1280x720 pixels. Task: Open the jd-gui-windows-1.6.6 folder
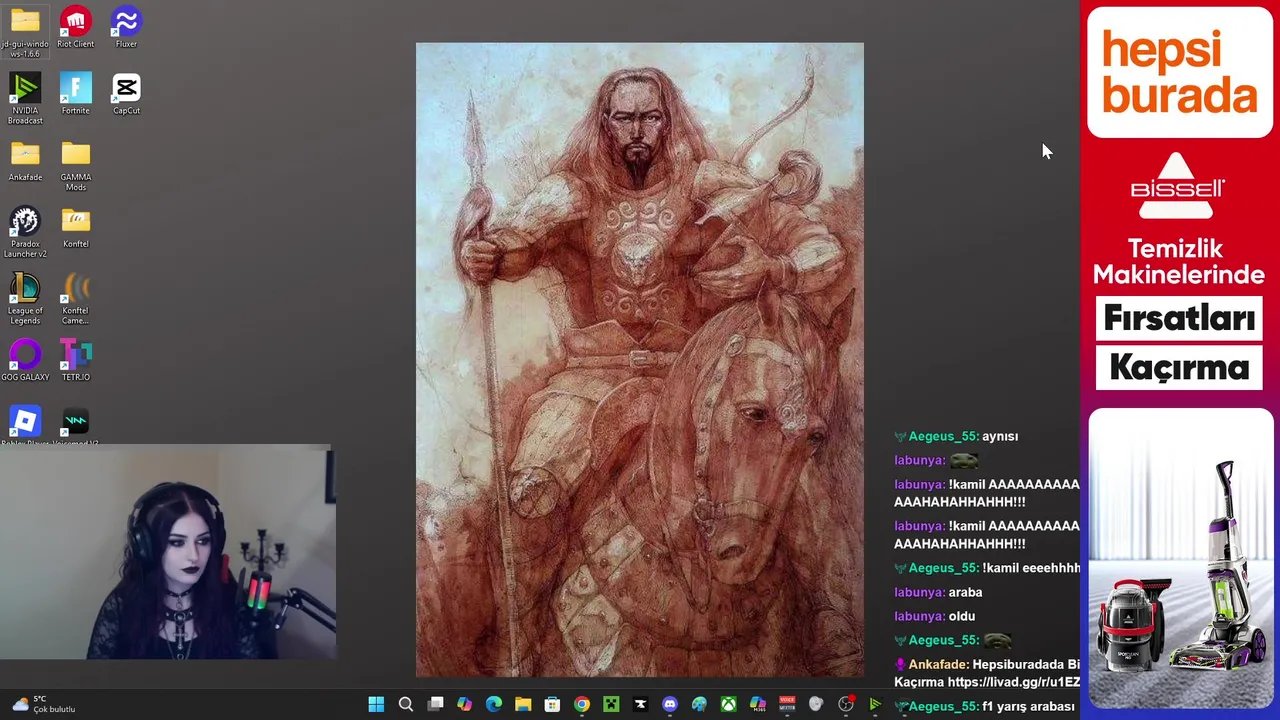(x=25, y=32)
